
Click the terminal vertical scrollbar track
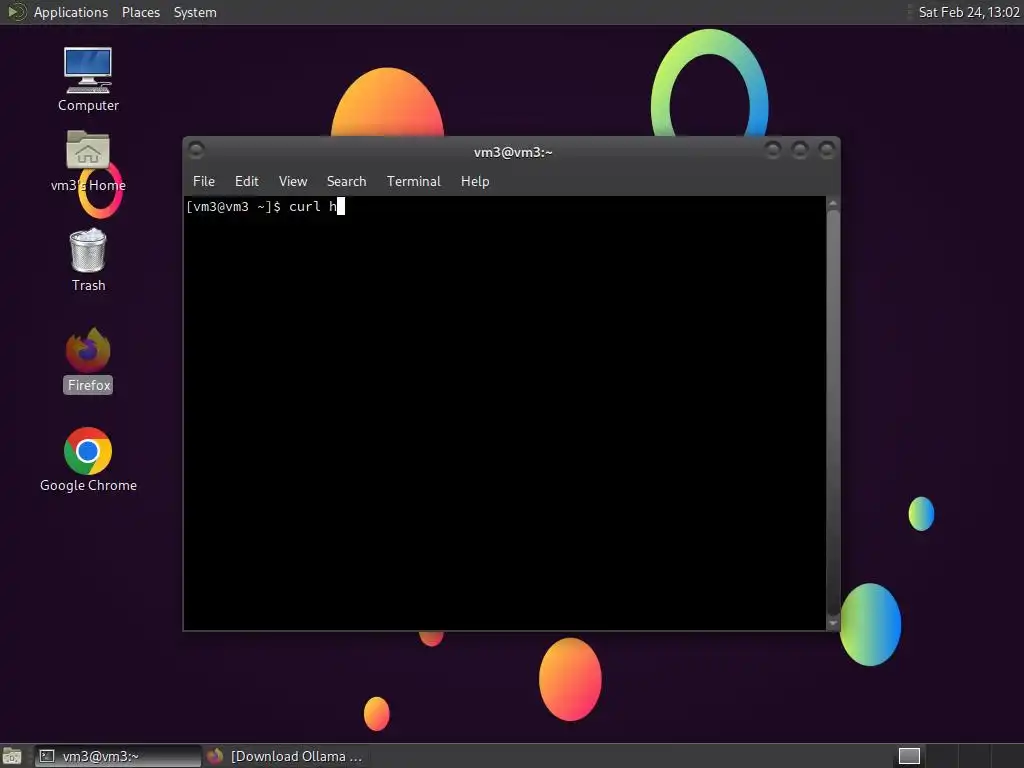[833, 413]
